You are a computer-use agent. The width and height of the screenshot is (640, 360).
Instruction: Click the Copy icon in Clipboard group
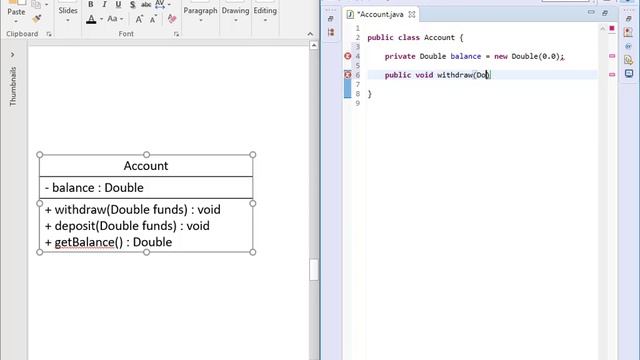pos(36,4)
